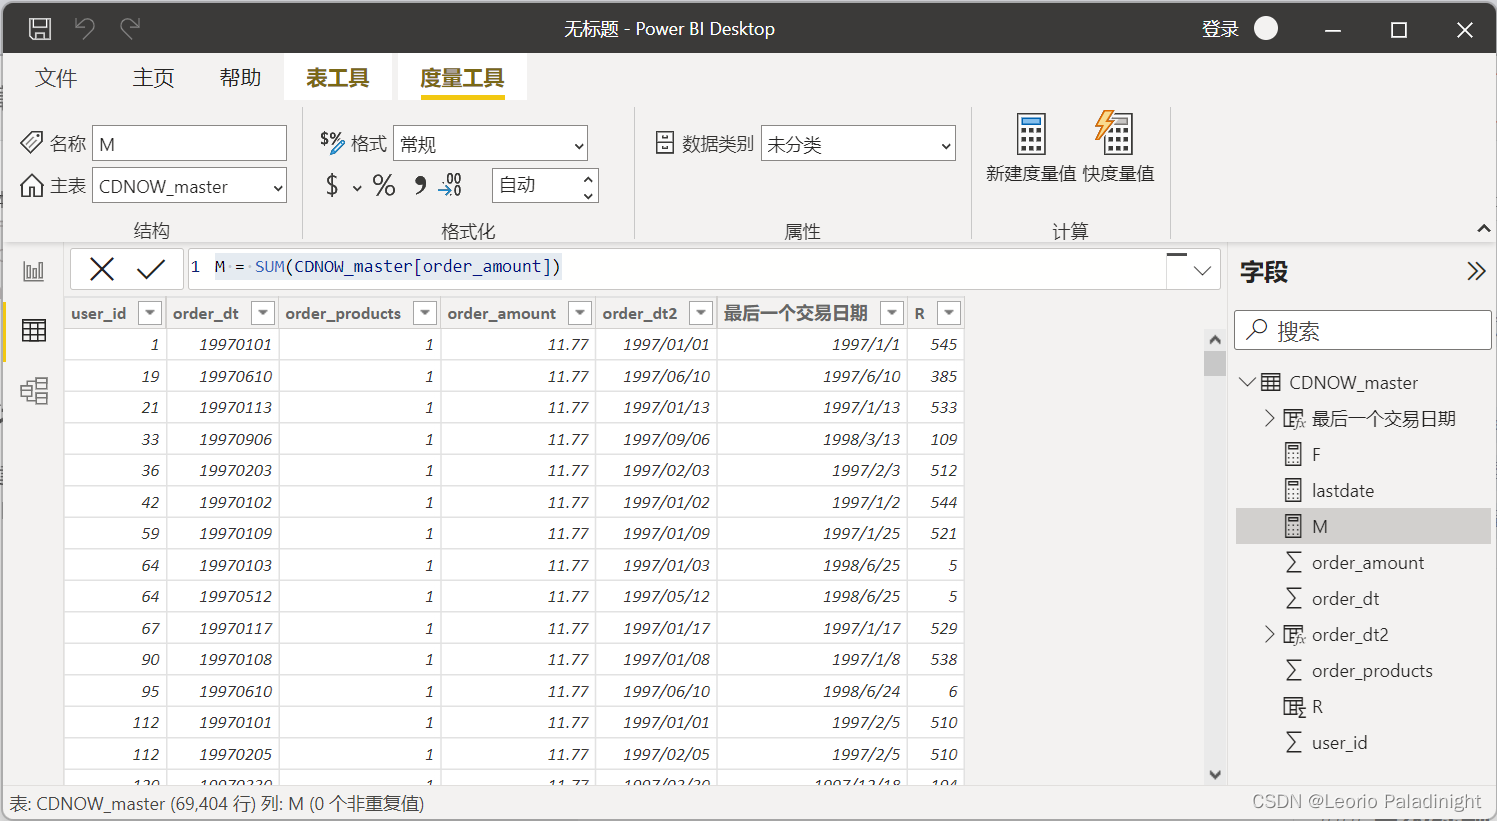Image resolution: width=1497 pixels, height=821 pixels.
Task: Open the 文件 (File) menu
Action: tap(56, 78)
